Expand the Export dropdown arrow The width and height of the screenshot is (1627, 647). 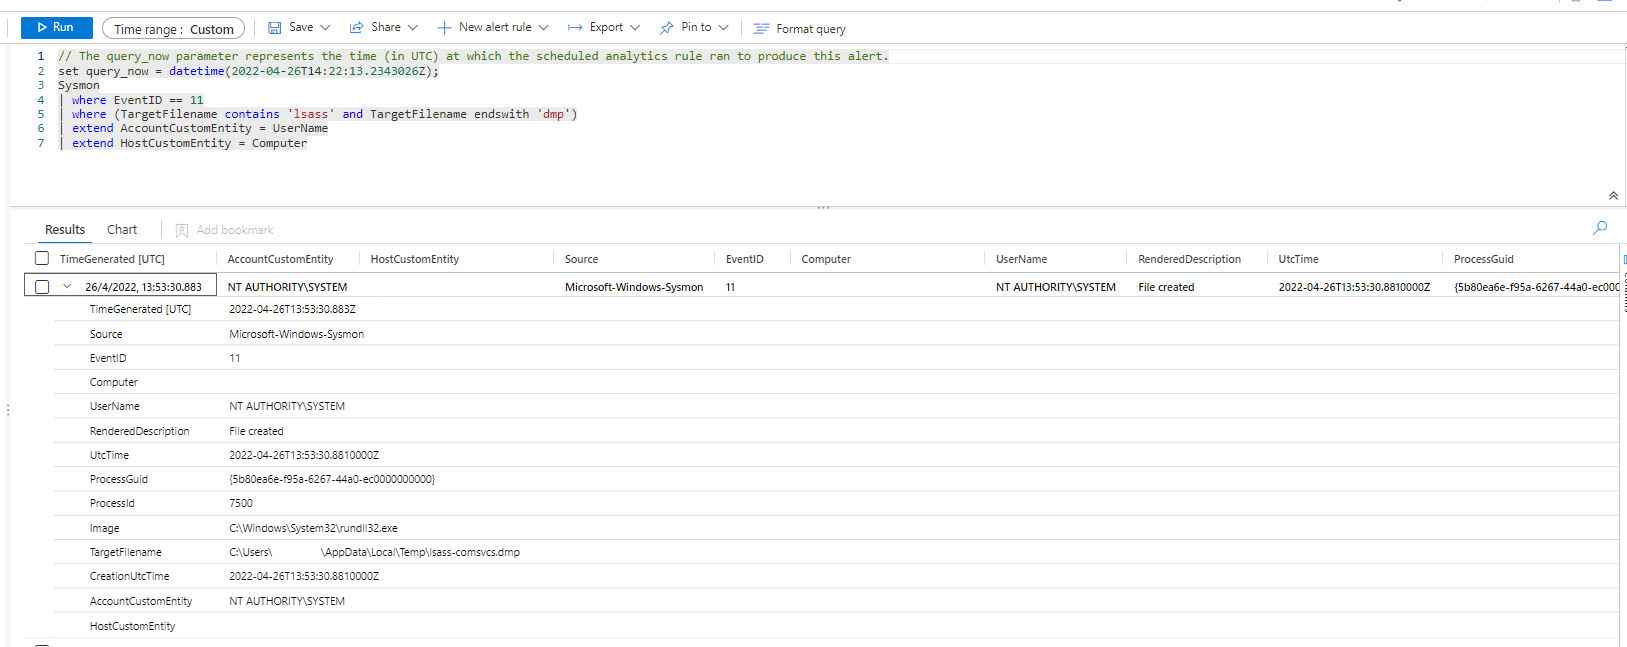(635, 28)
